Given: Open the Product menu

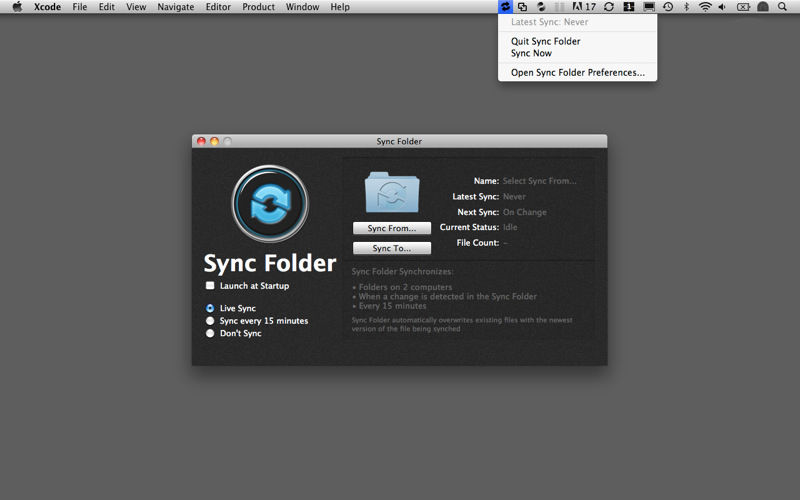Looking at the screenshot, I should [258, 7].
